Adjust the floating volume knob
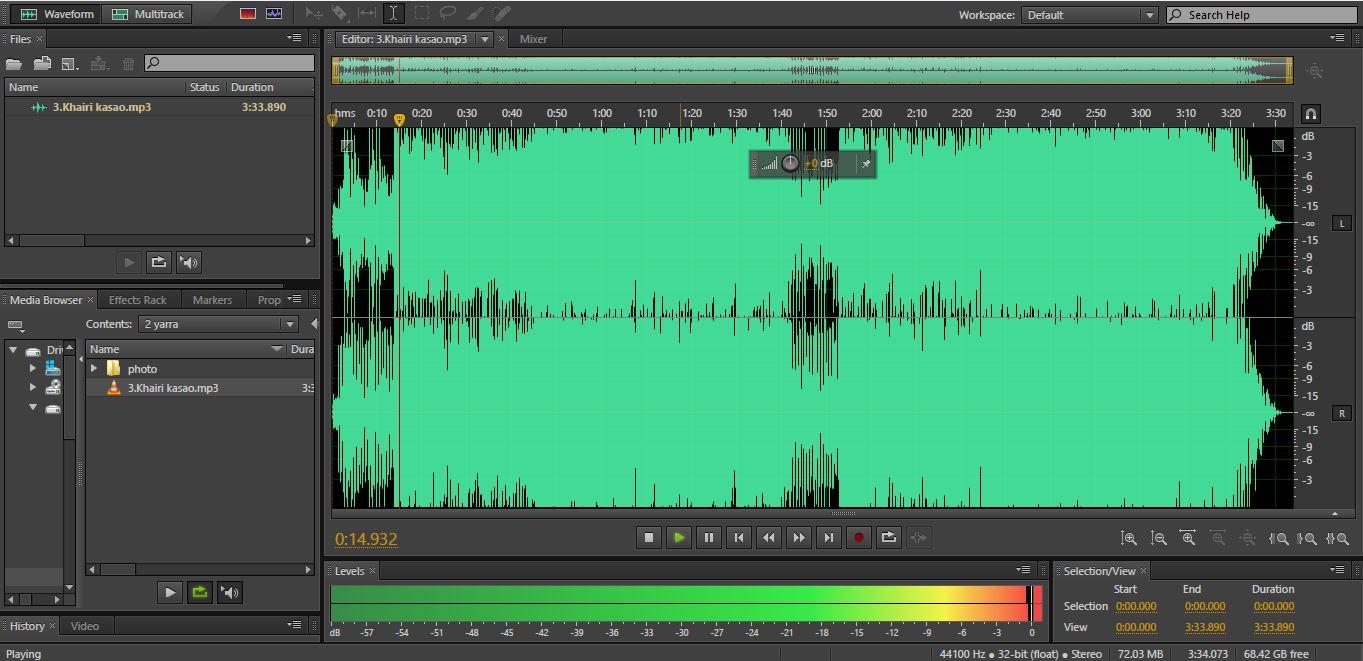The width and height of the screenshot is (1363, 661). (x=790, y=163)
